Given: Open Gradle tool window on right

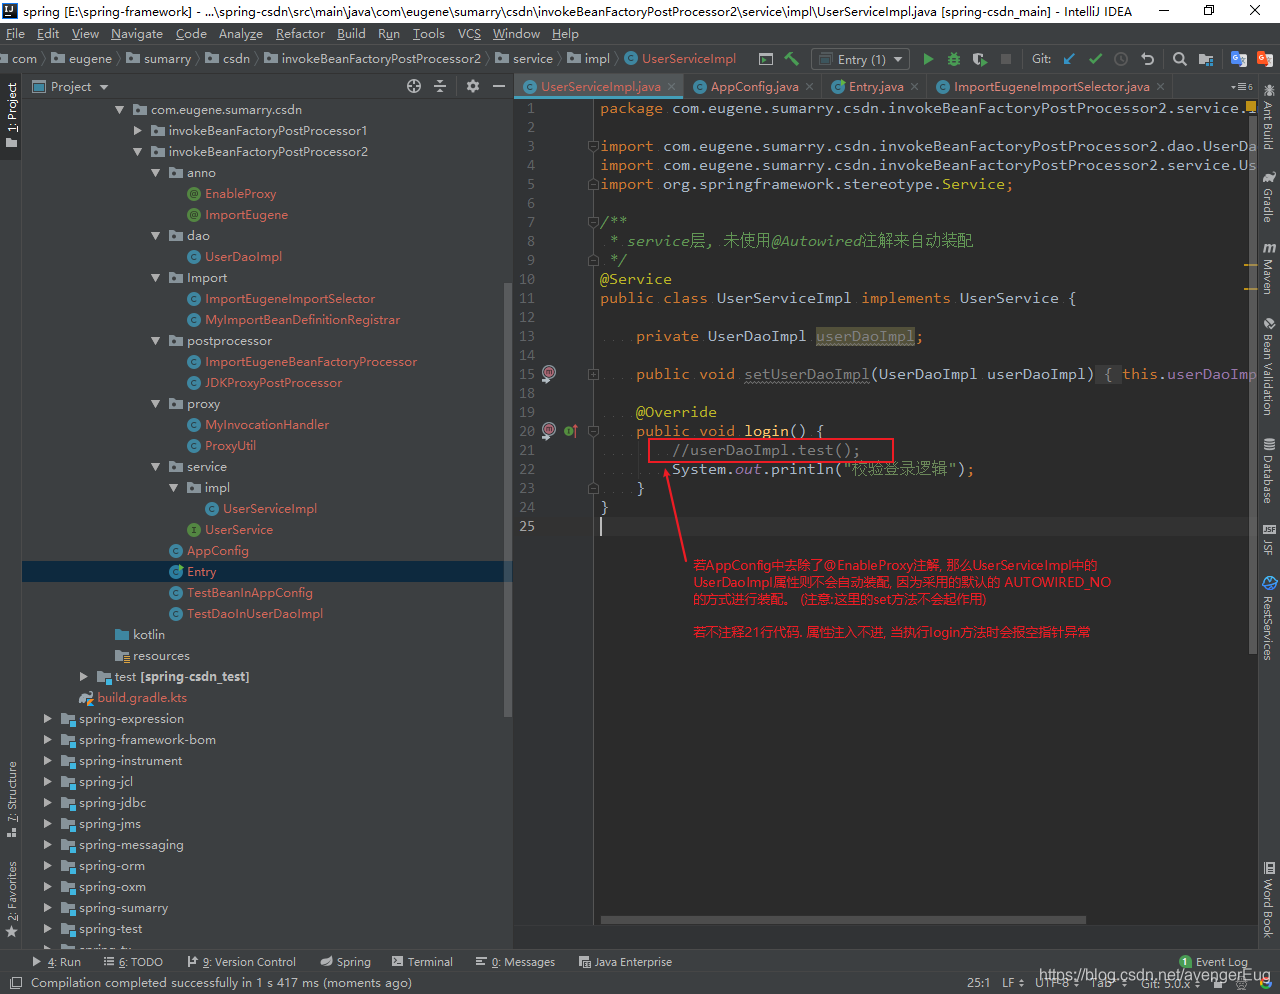Looking at the screenshot, I should click(x=1269, y=198).
